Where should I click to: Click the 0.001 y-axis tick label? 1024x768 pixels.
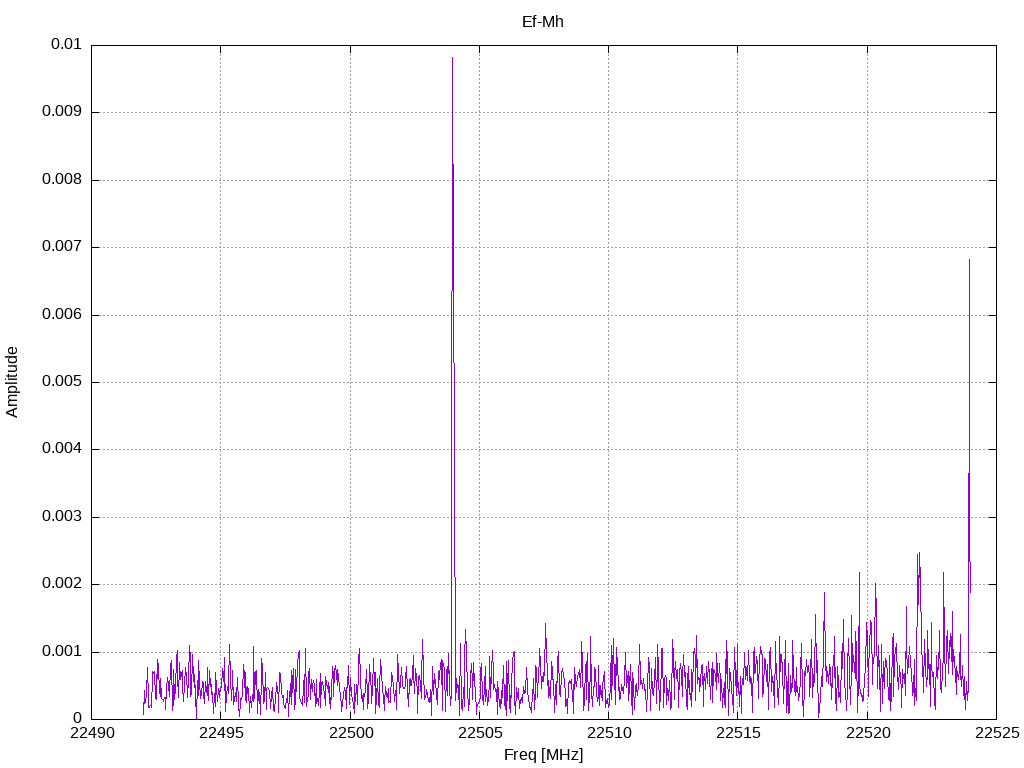(61, 652)
